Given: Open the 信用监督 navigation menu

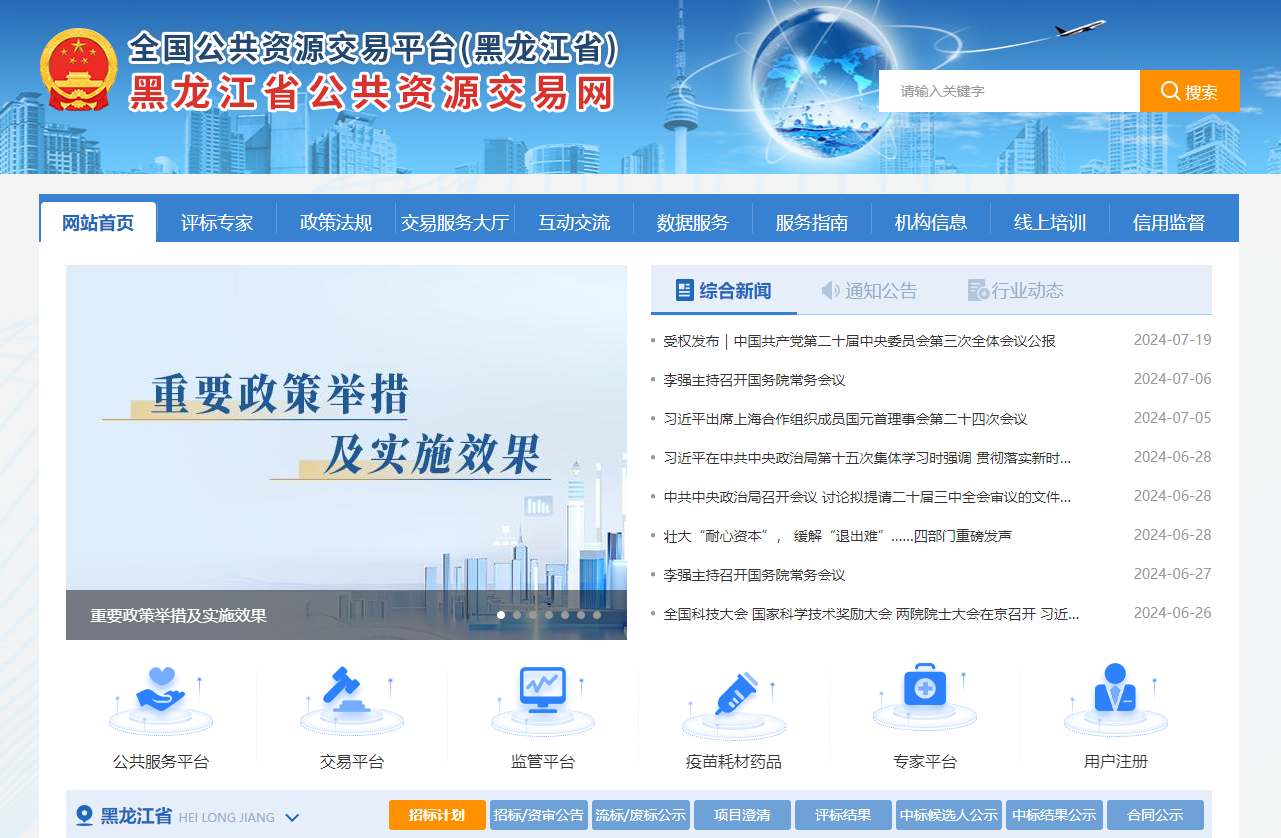Looking at the screenshot, I should point(1164,221).
